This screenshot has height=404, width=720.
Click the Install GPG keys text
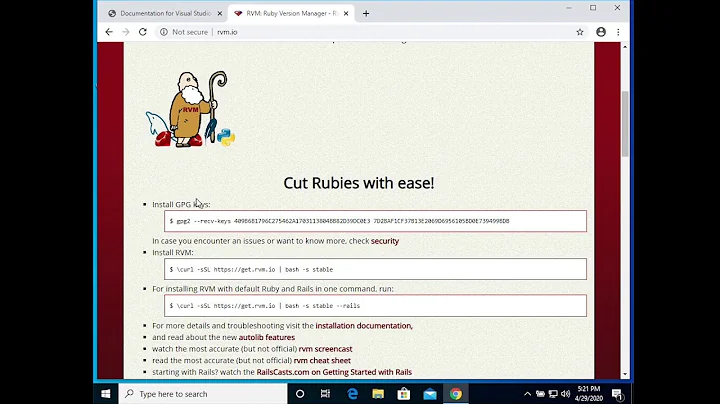click(x=181, y=204)
